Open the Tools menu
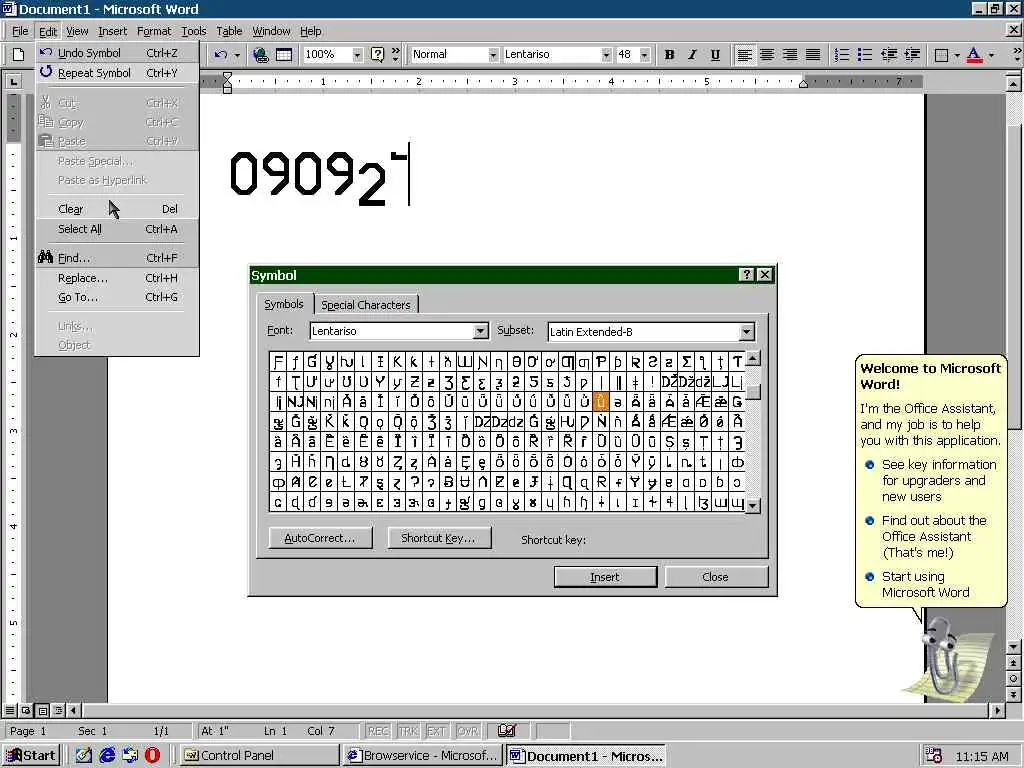 pyautogui.click(x=193, y=31)
